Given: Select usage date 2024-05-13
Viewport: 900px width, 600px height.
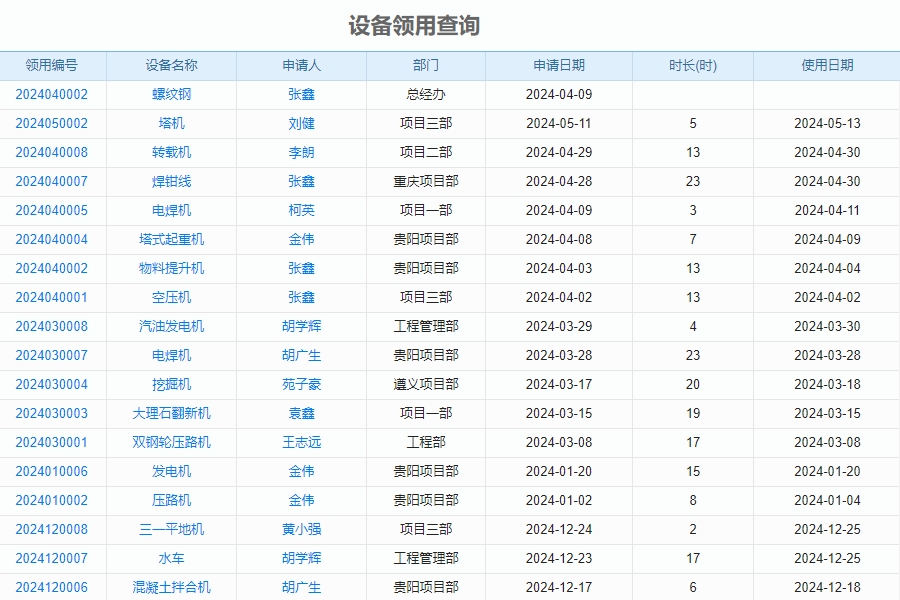Looking at the screenshot, I should coord(827,123).
